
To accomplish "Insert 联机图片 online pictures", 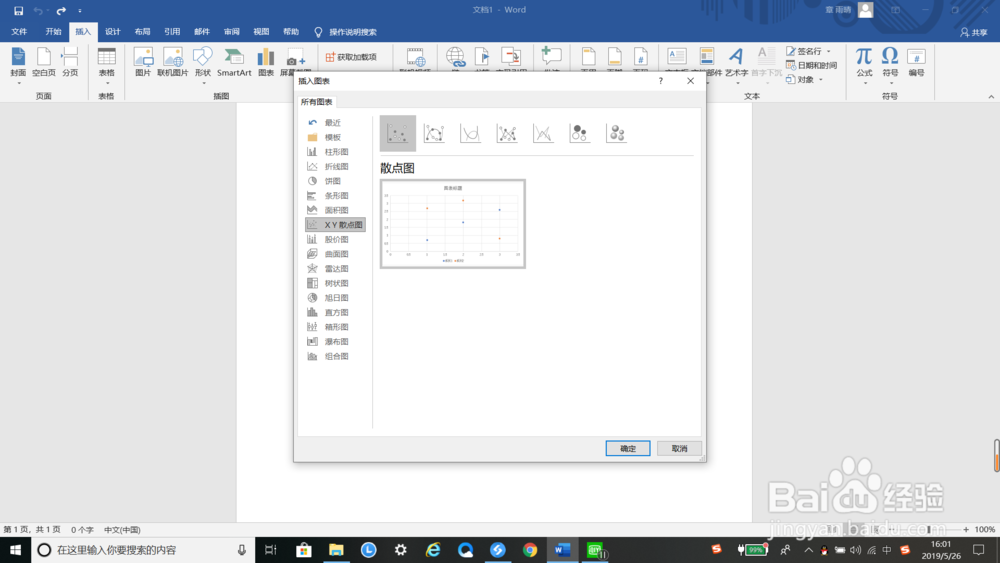I will [173, 62].
